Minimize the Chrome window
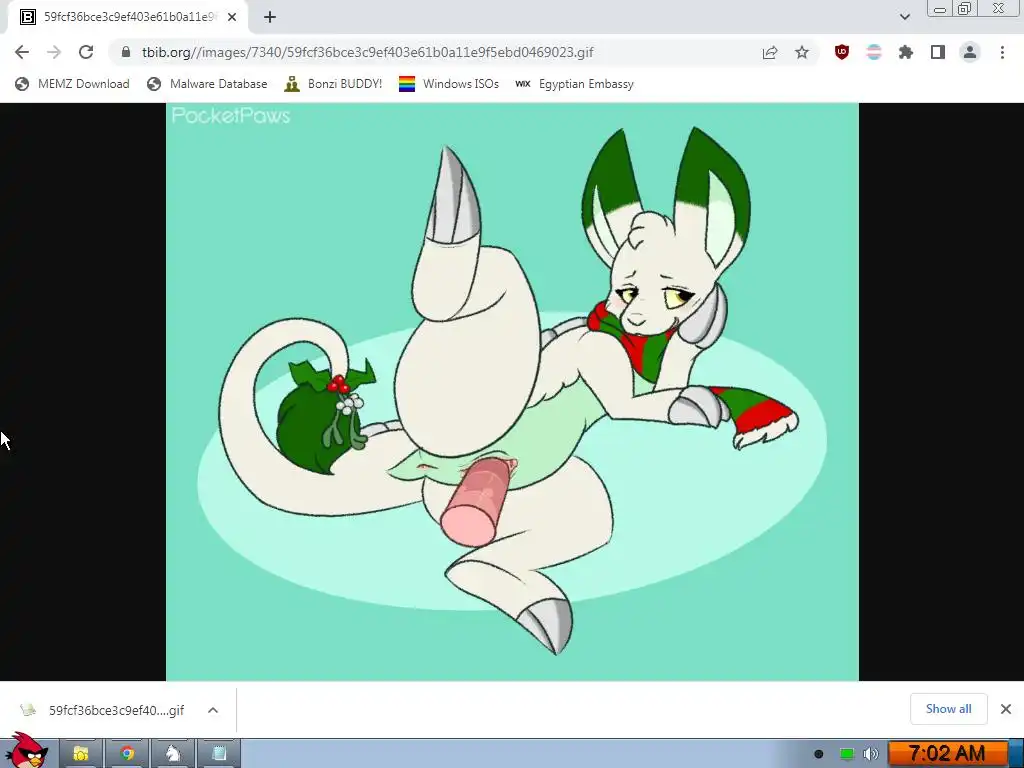Image resolution: width=1024 pixels, height=768 pixels. click(940, 9)
